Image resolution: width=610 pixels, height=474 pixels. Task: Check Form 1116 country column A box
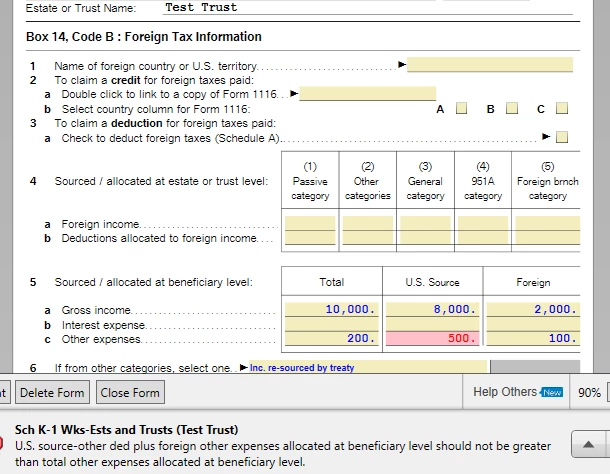coord(461,108)
